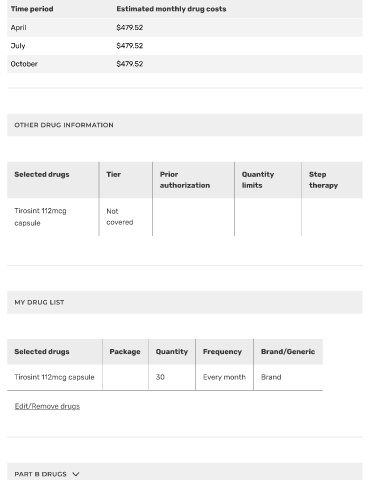Select the My Drug List section header
370x480 pixels.
[x=185, y=302]
